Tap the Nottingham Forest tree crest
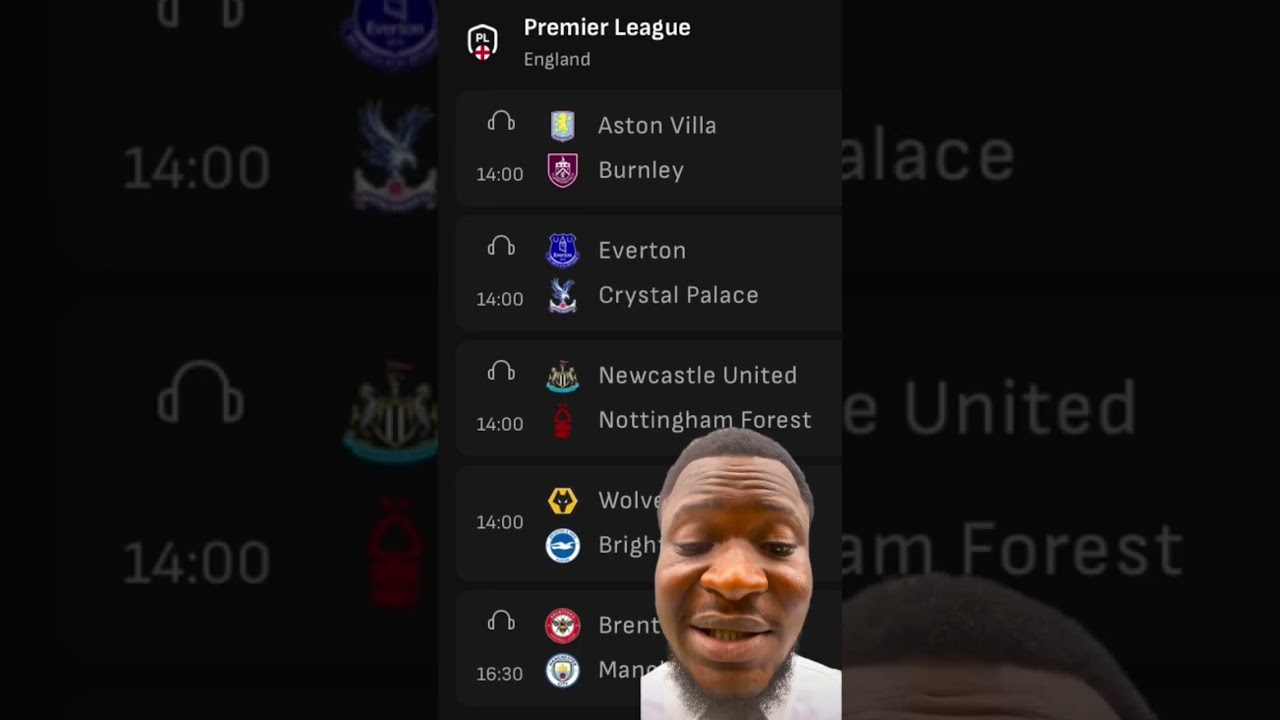1280x720 pixels. (x=563, y=420)
